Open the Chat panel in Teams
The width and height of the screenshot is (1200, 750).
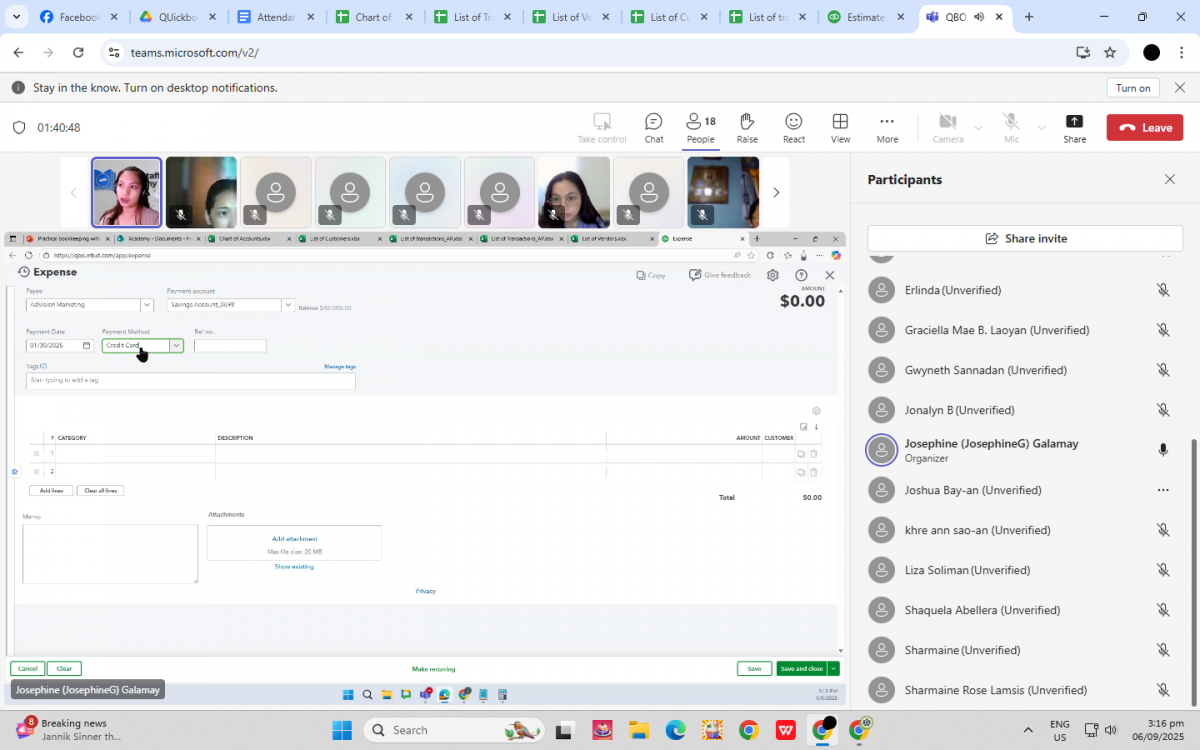[653, 128]
